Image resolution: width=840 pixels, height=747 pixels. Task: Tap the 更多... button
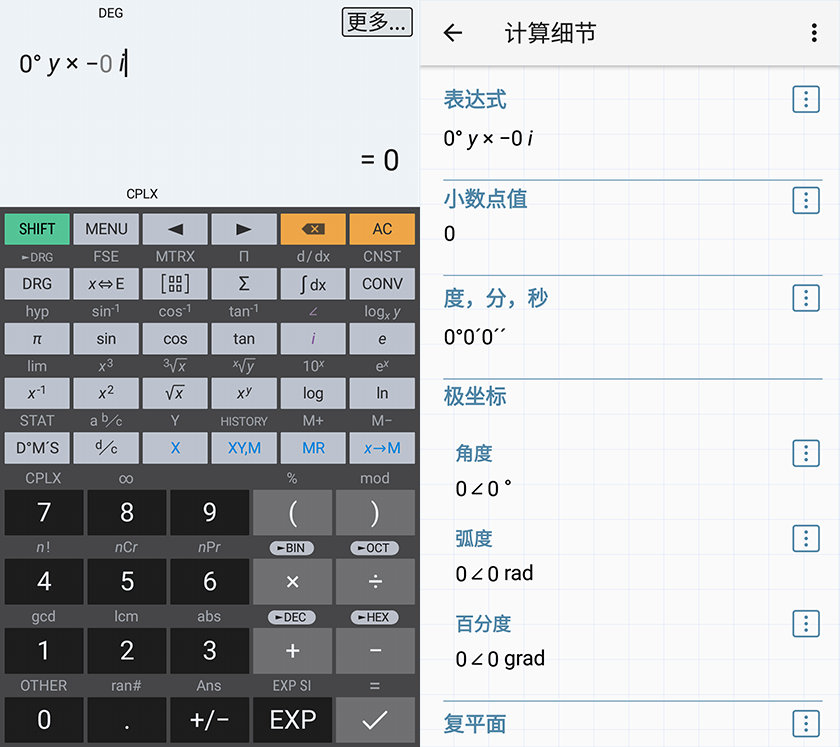pos(377,22)
